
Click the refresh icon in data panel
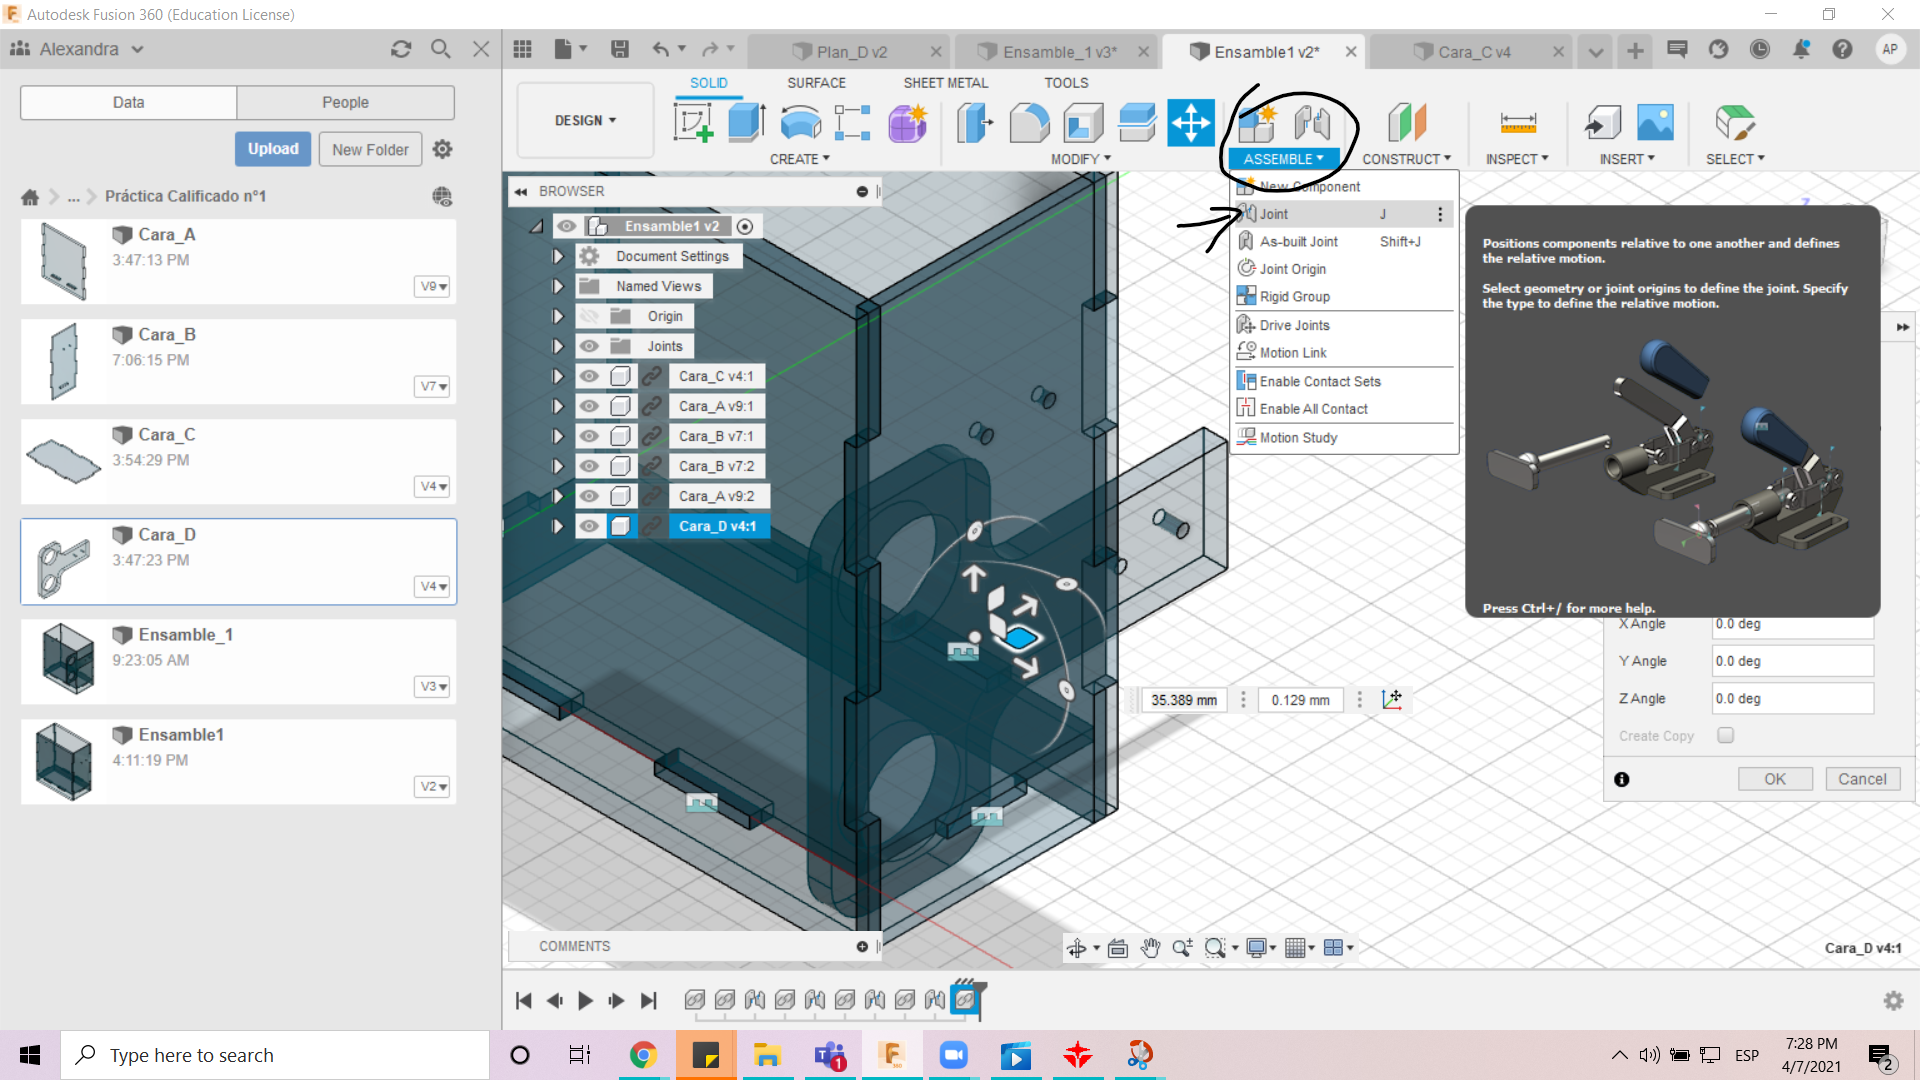coord(401,49)
